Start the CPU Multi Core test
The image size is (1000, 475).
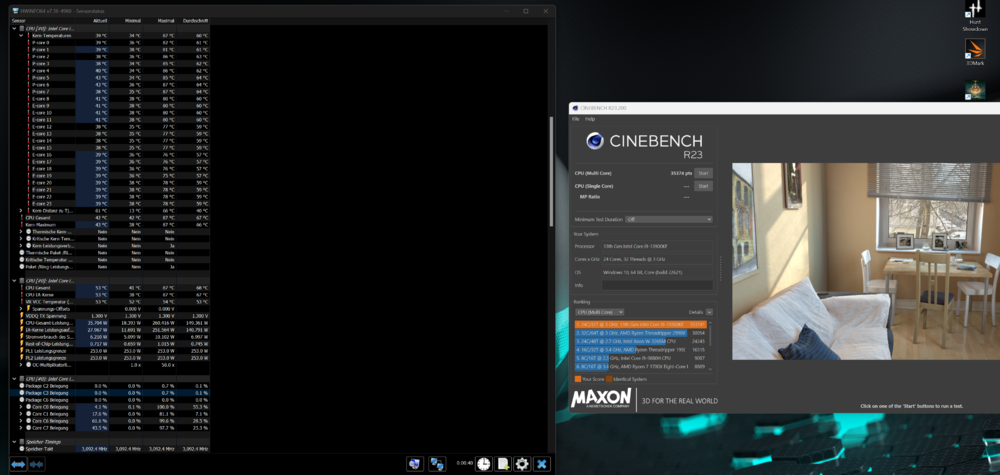[703, 173]
